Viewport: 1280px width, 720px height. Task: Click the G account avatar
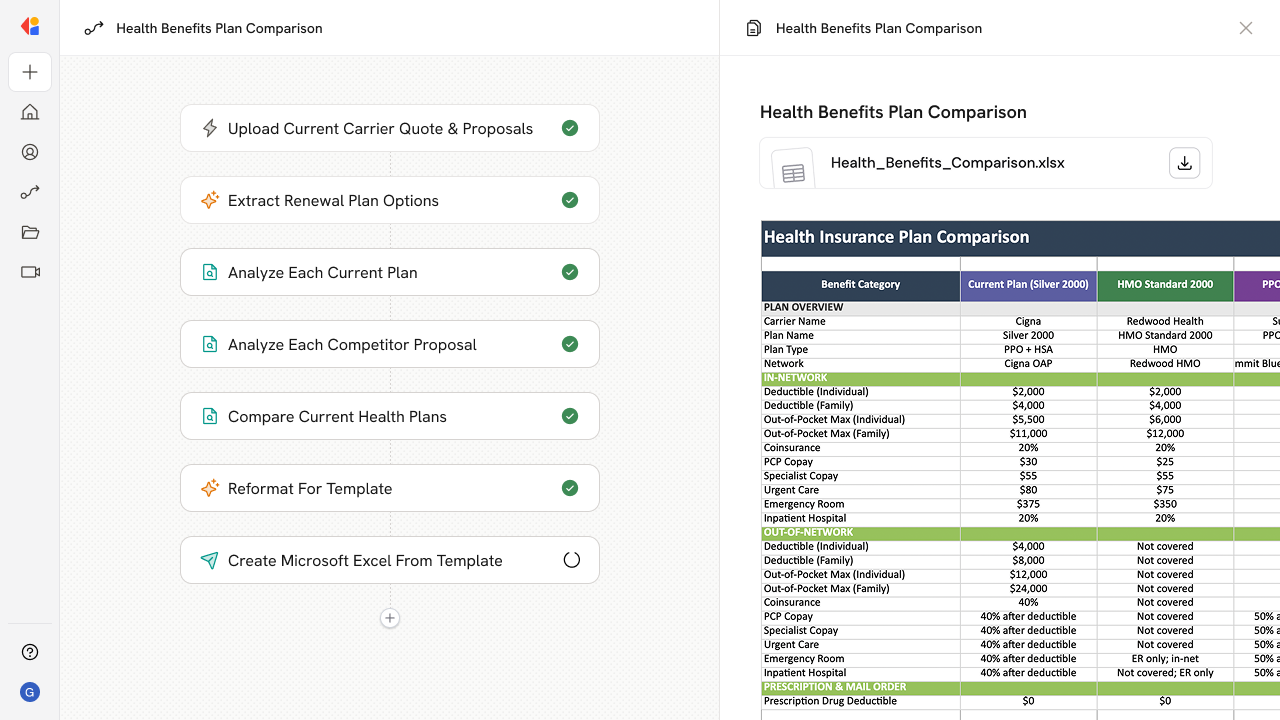(30, 692)
